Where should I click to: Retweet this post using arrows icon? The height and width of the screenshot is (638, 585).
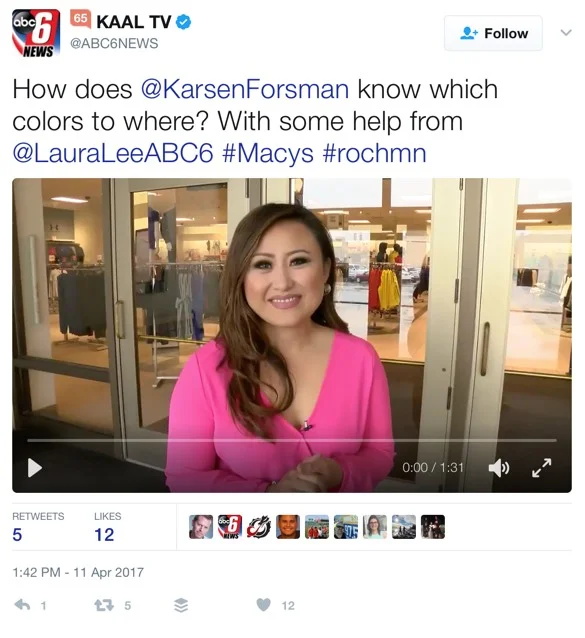click(104, 605)
